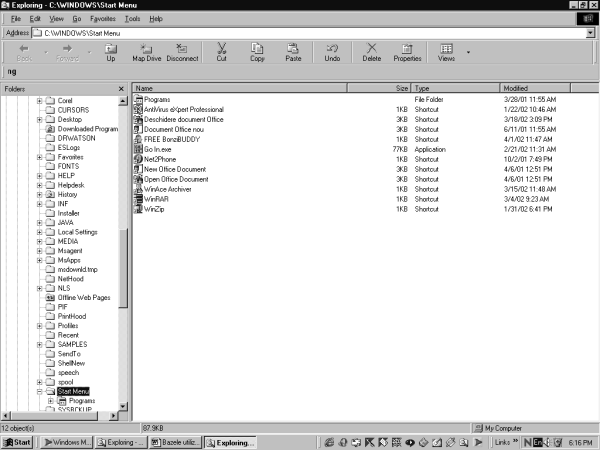
Task: Expand Programs under Start Menu tree
Action: click(x=51, y=401)
